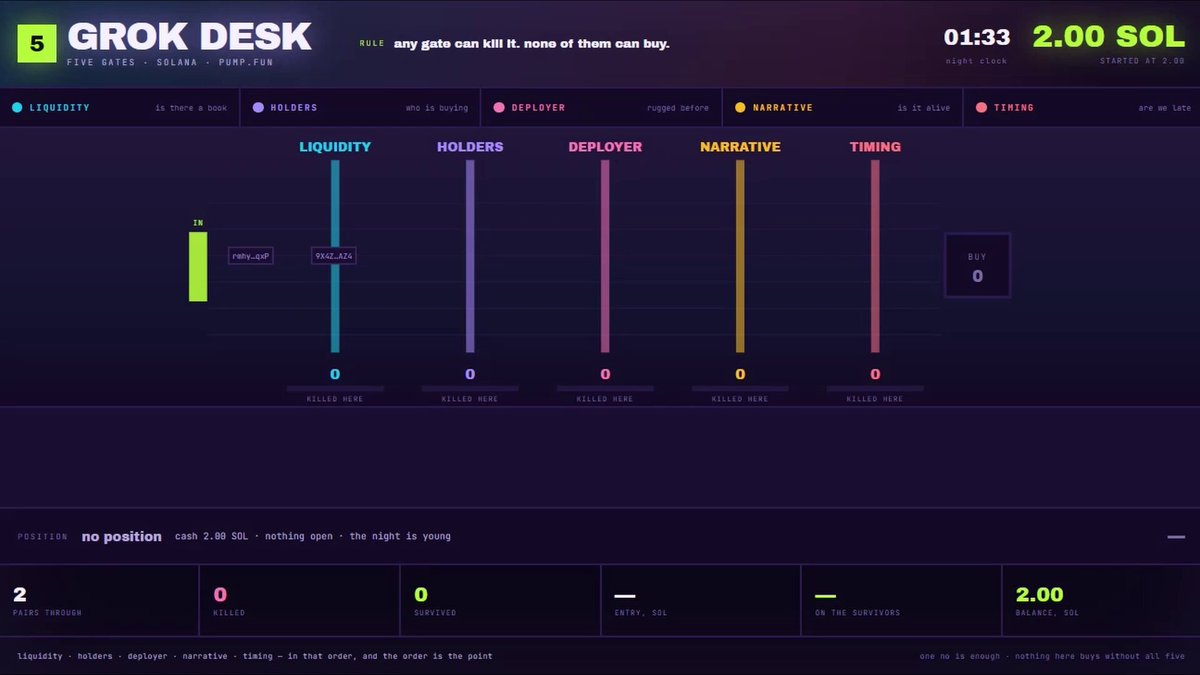The height and width of the screenshot is (675, 1200).
Task: Click the green "5" logo badge
Action: click(37, 43)
